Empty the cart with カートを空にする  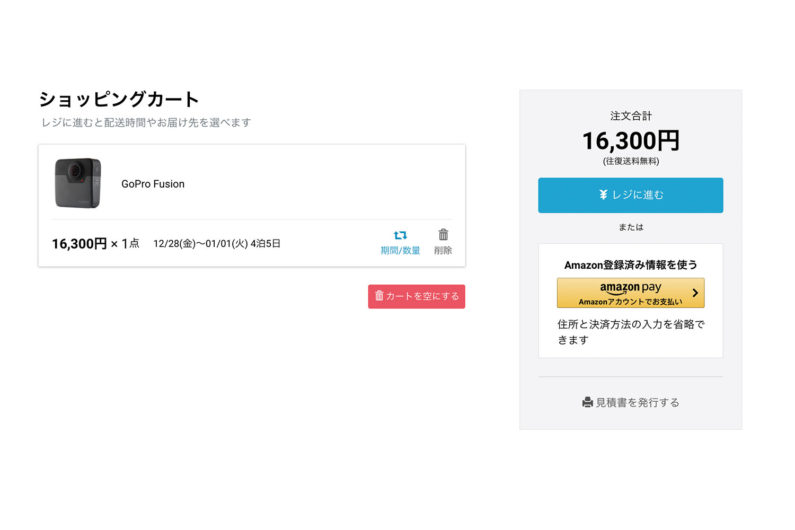(x=416, y=296)
